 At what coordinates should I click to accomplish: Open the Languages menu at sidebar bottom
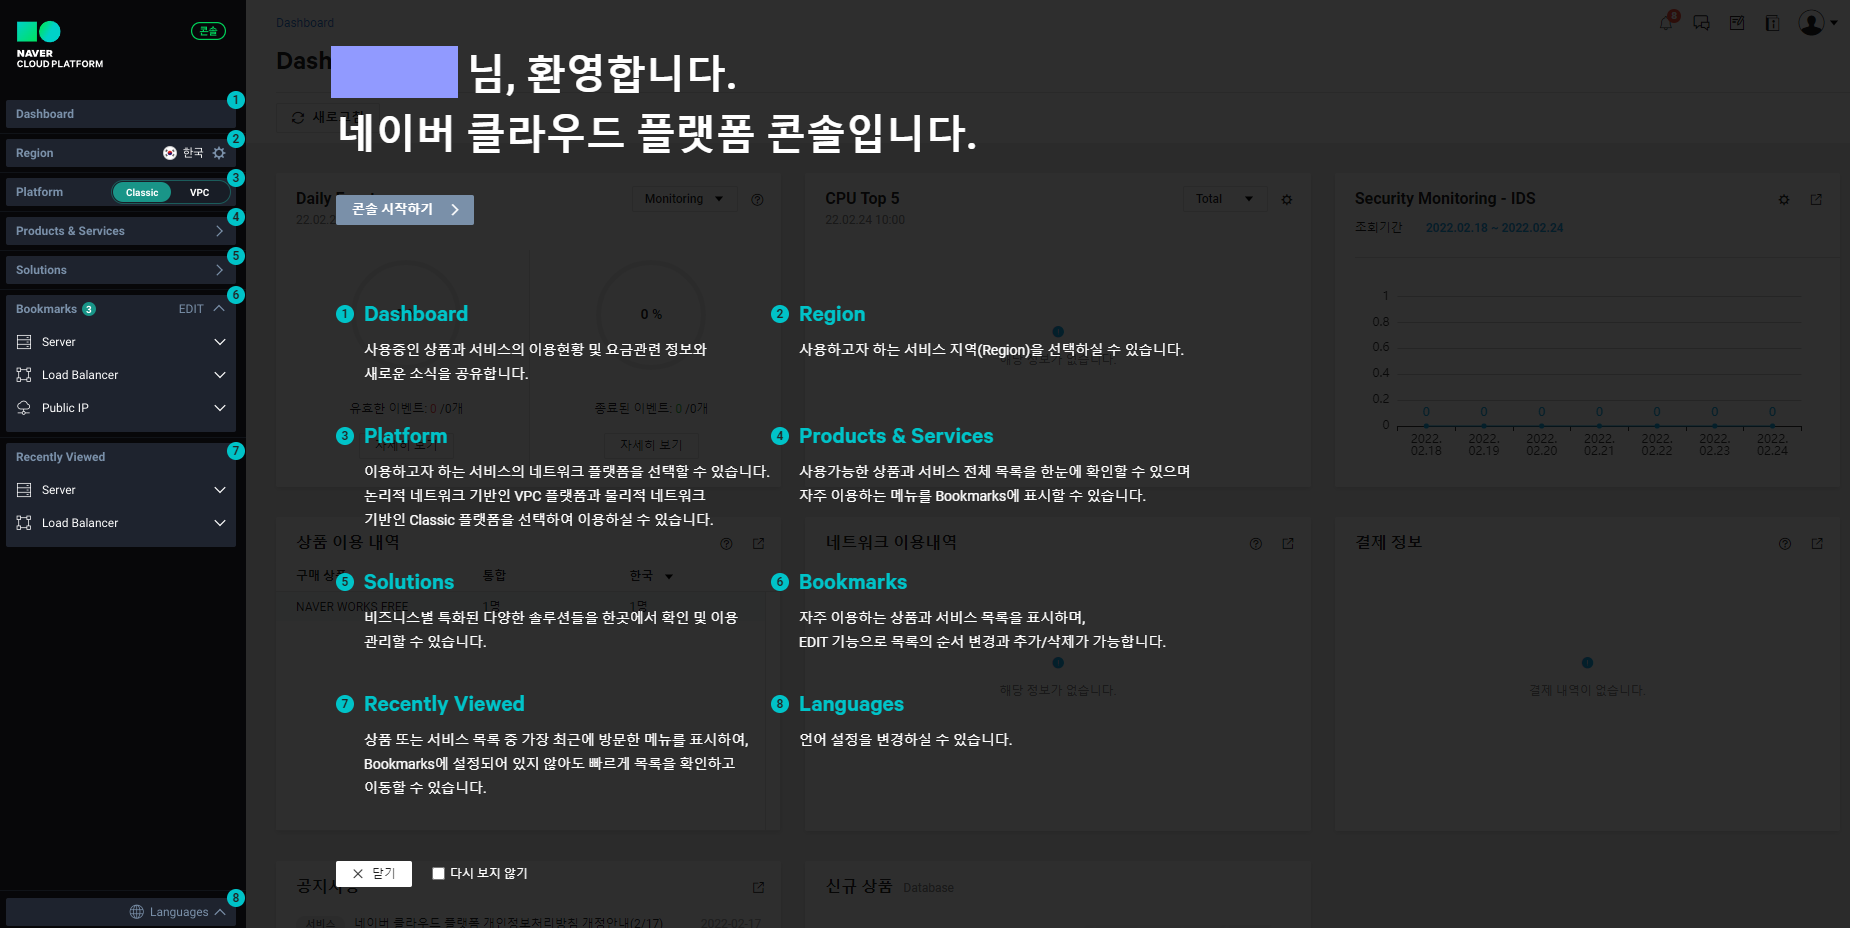pos(177,912)
